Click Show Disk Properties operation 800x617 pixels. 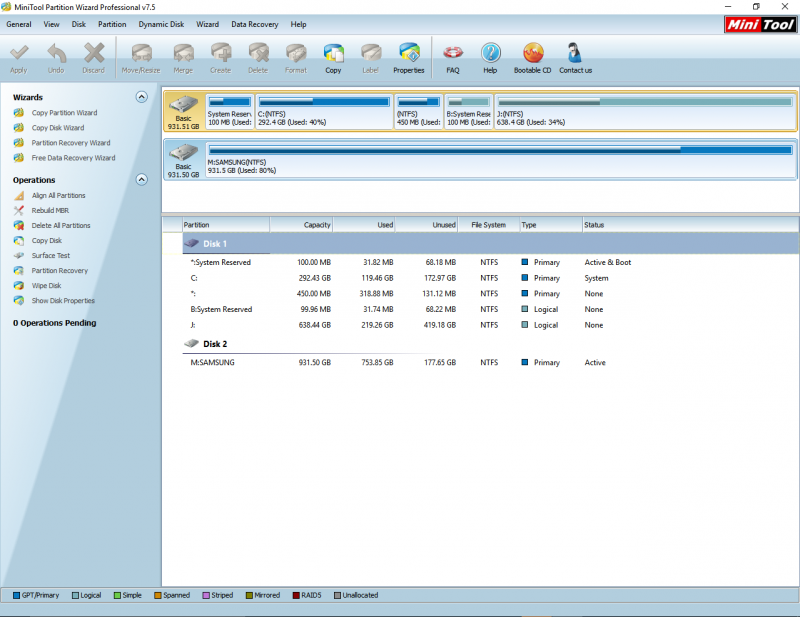pyautogui.click(x=63, y=301)
